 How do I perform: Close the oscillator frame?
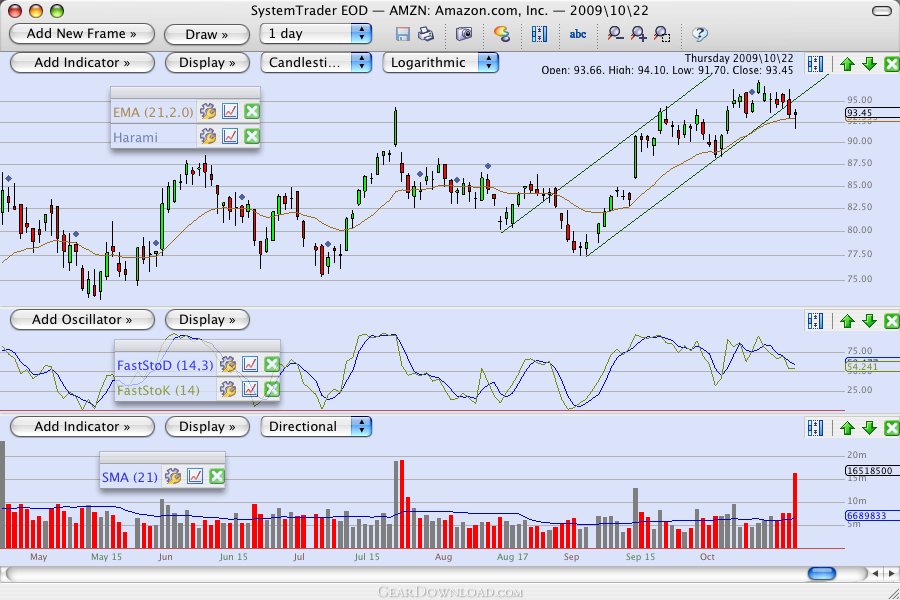tap(891, 320)
